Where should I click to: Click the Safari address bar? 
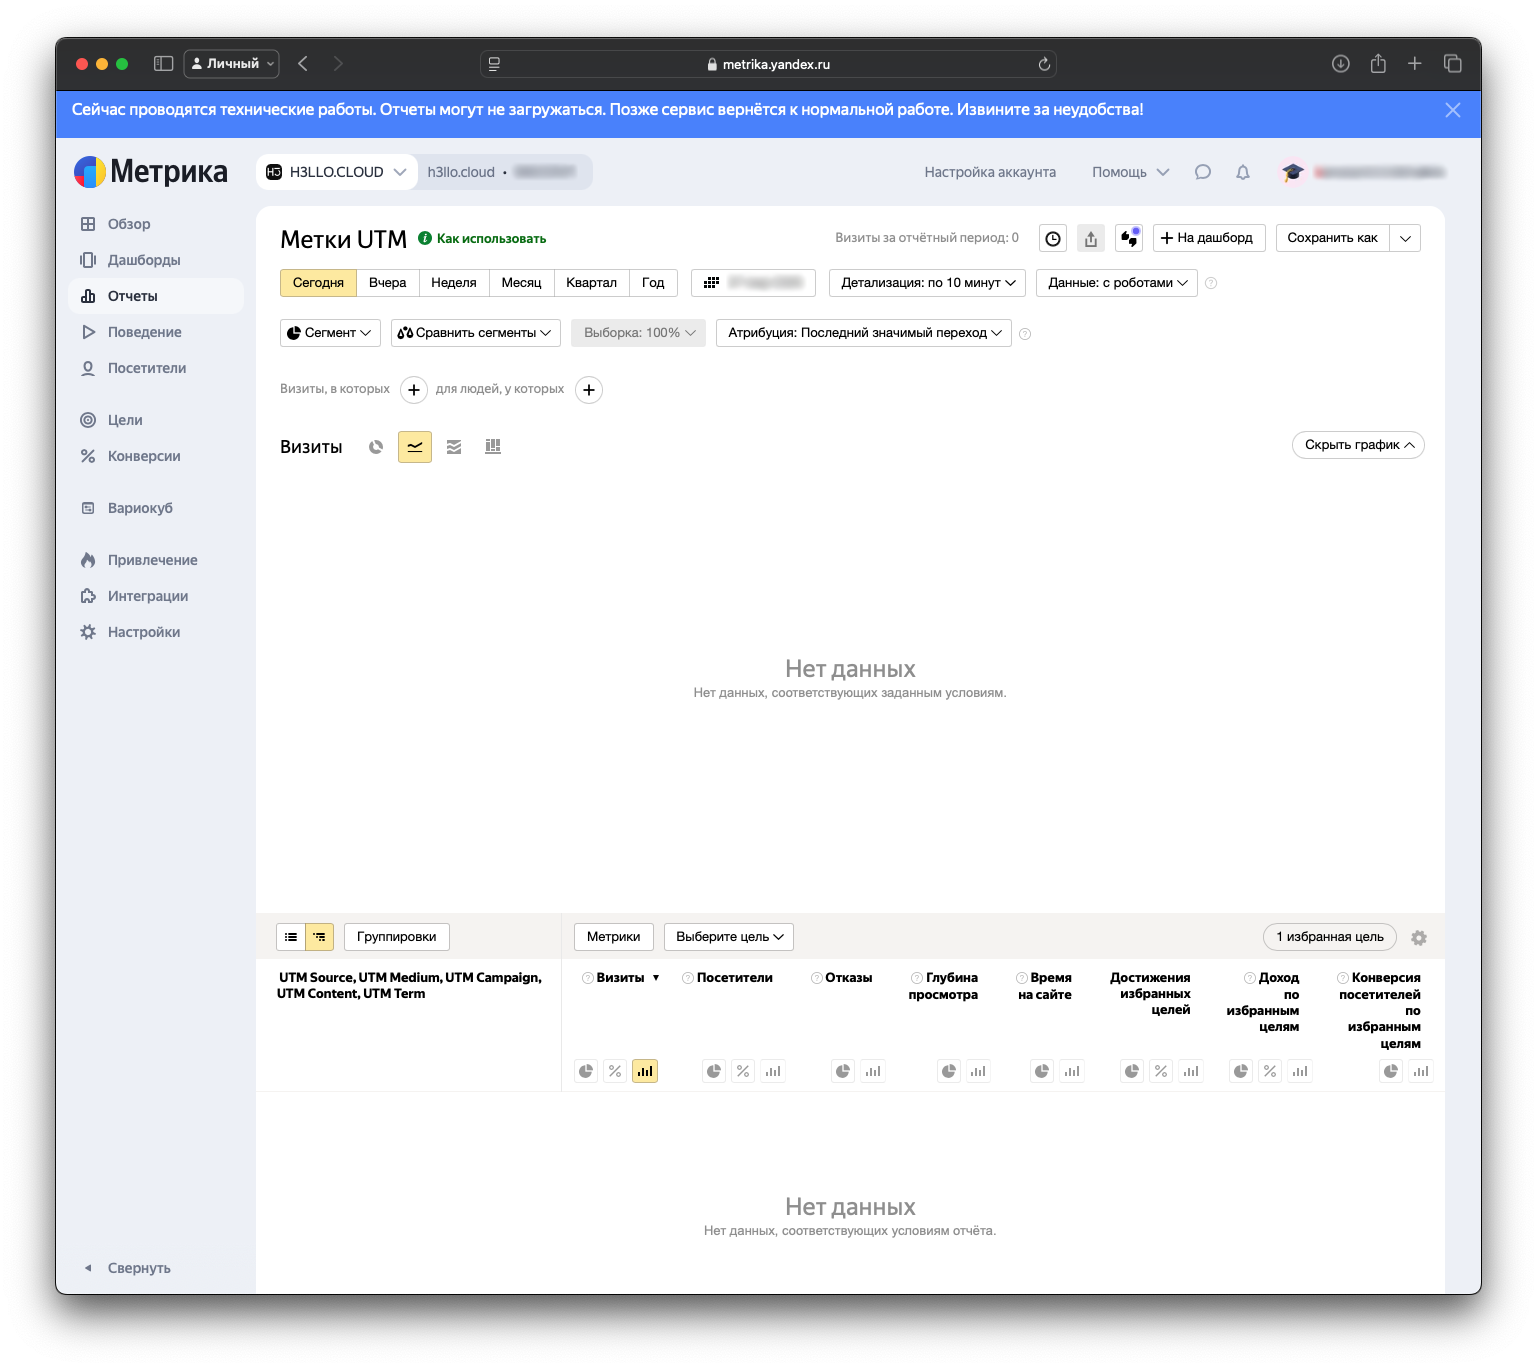tap(768, 64)
